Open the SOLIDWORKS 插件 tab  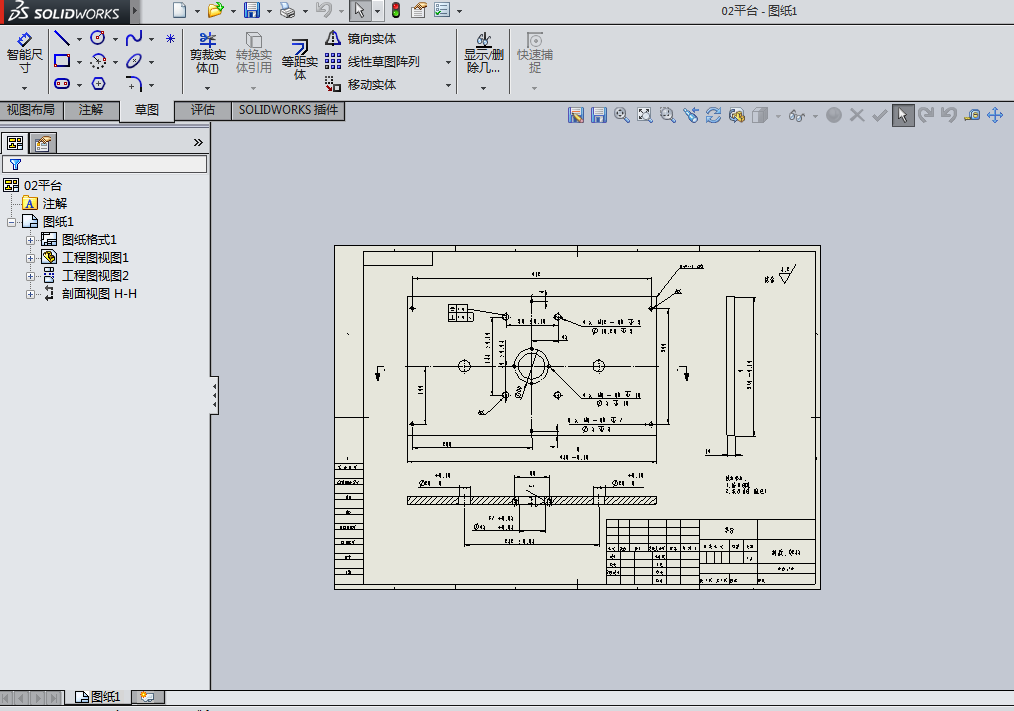[x=288, y=110]
